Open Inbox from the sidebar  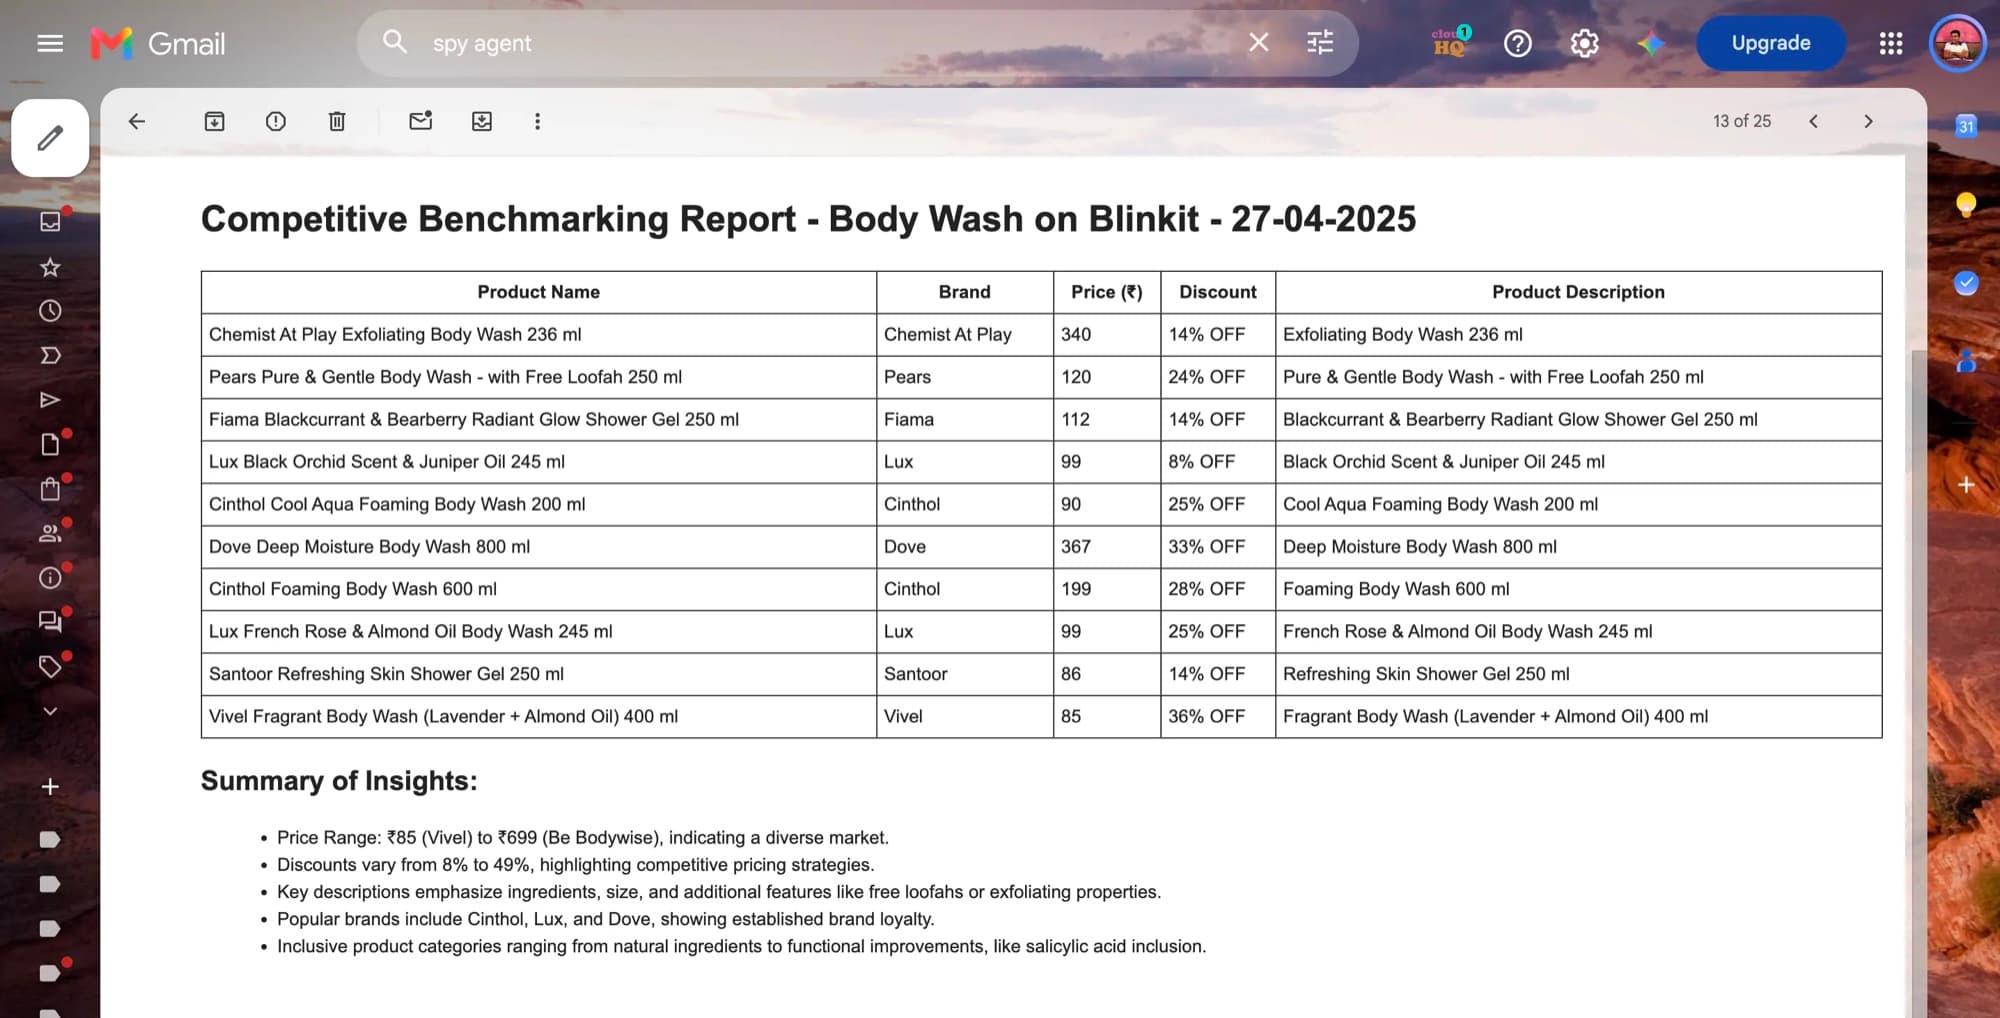pyautogui.click(x=50, y=221)
